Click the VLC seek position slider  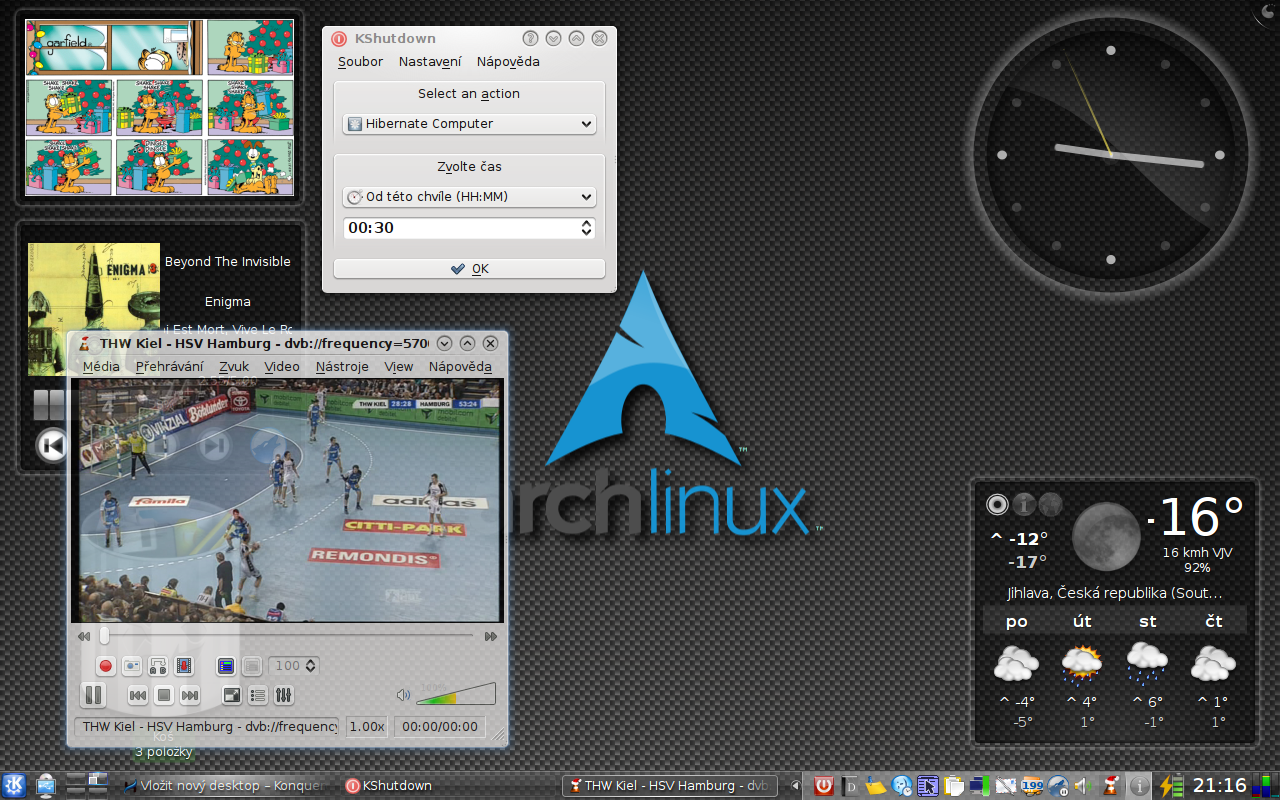tap(287, 635)
